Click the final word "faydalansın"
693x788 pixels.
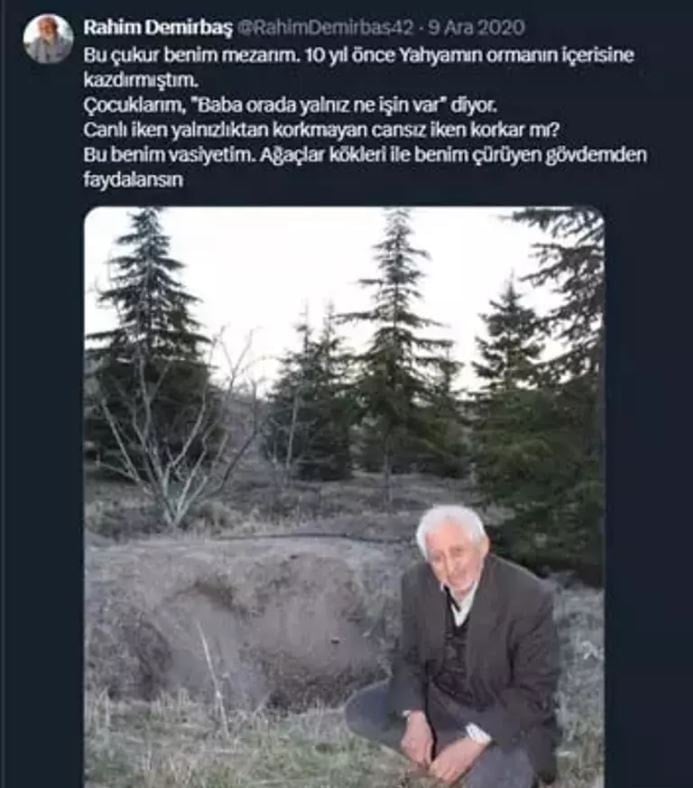coord(133,180)
